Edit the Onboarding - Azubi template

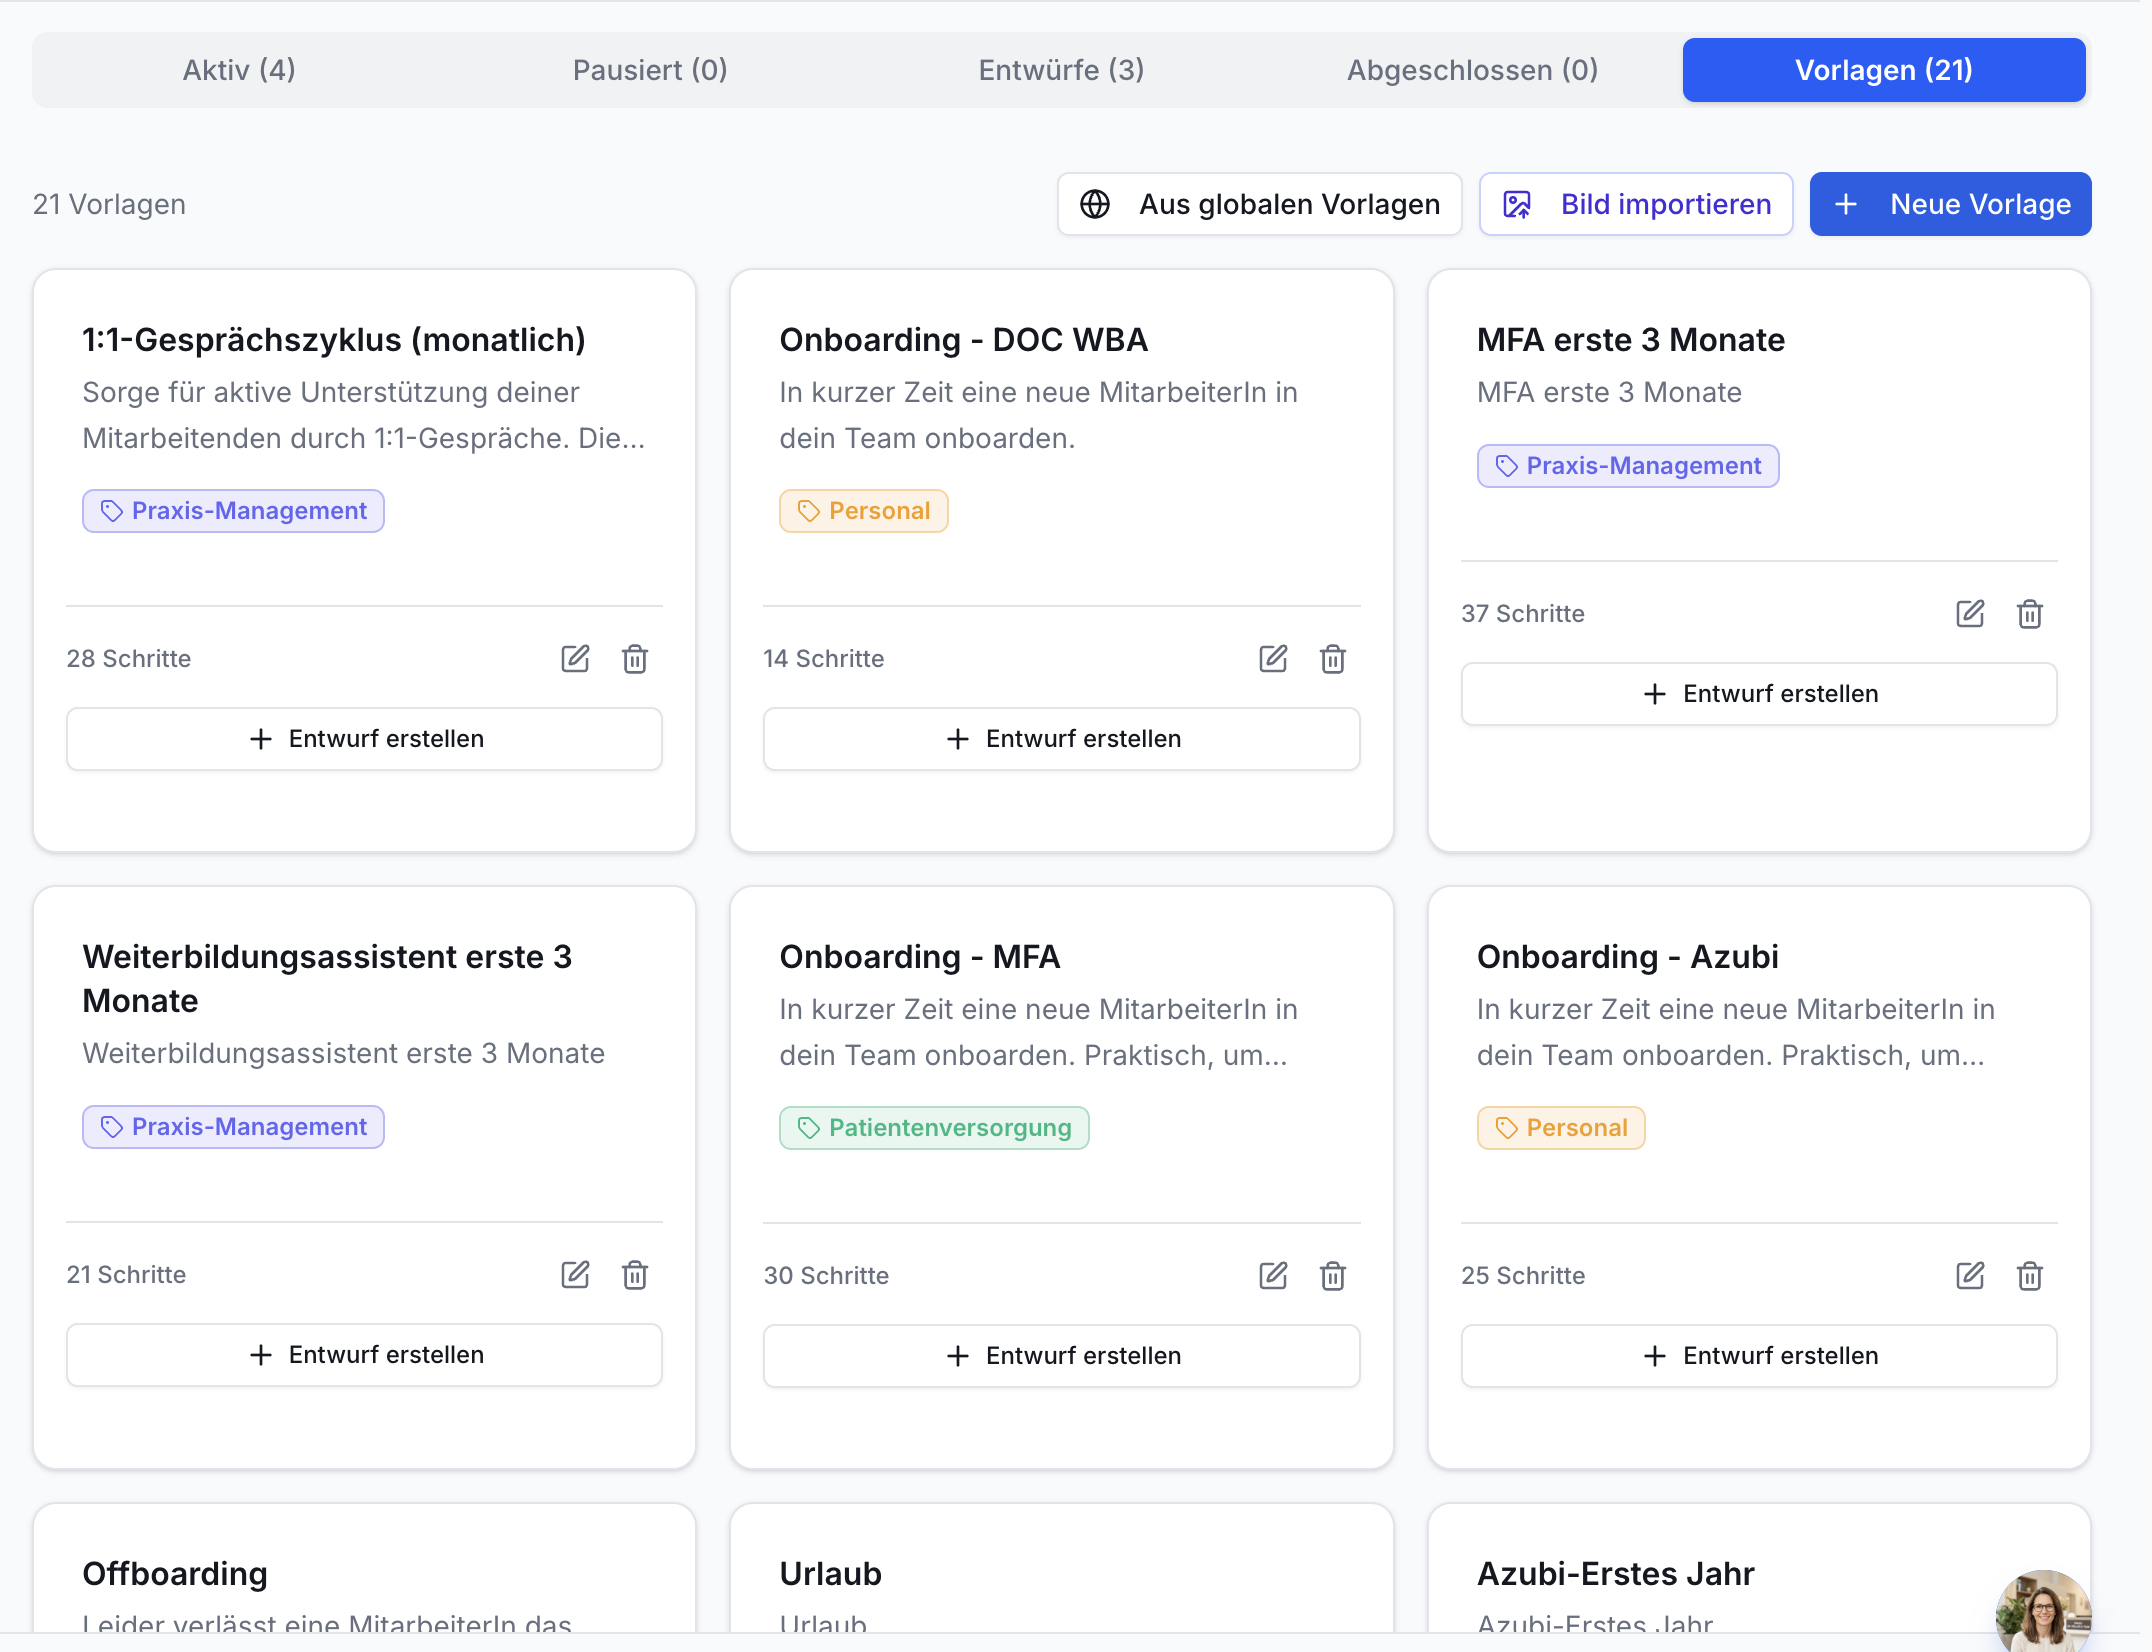(x=1970, y=1276)
